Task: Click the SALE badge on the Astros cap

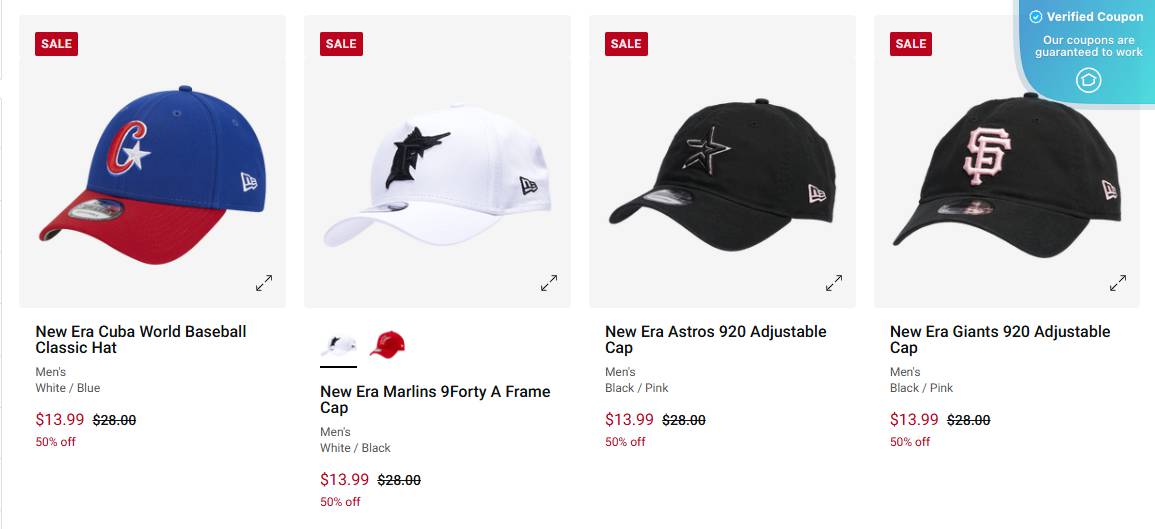Action: (626, 43)
